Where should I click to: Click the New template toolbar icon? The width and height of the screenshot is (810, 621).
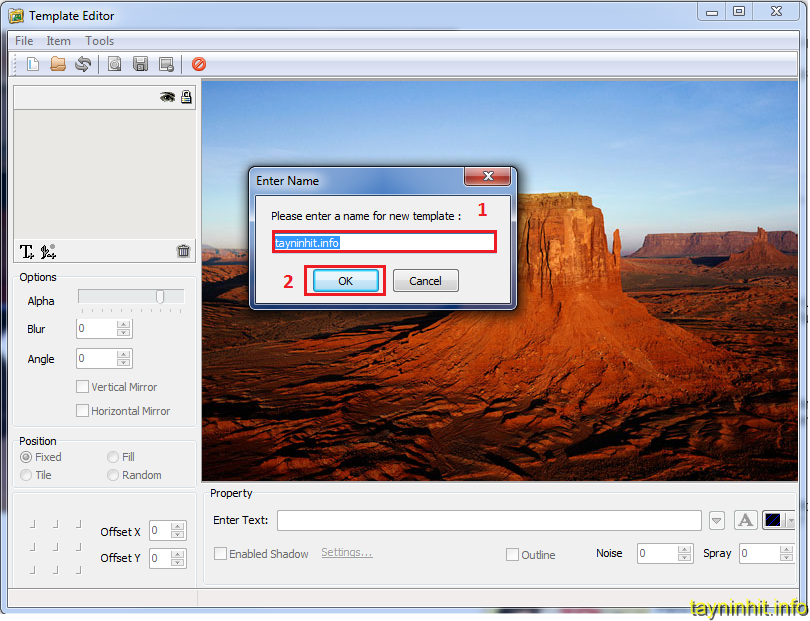coord(33,64)
